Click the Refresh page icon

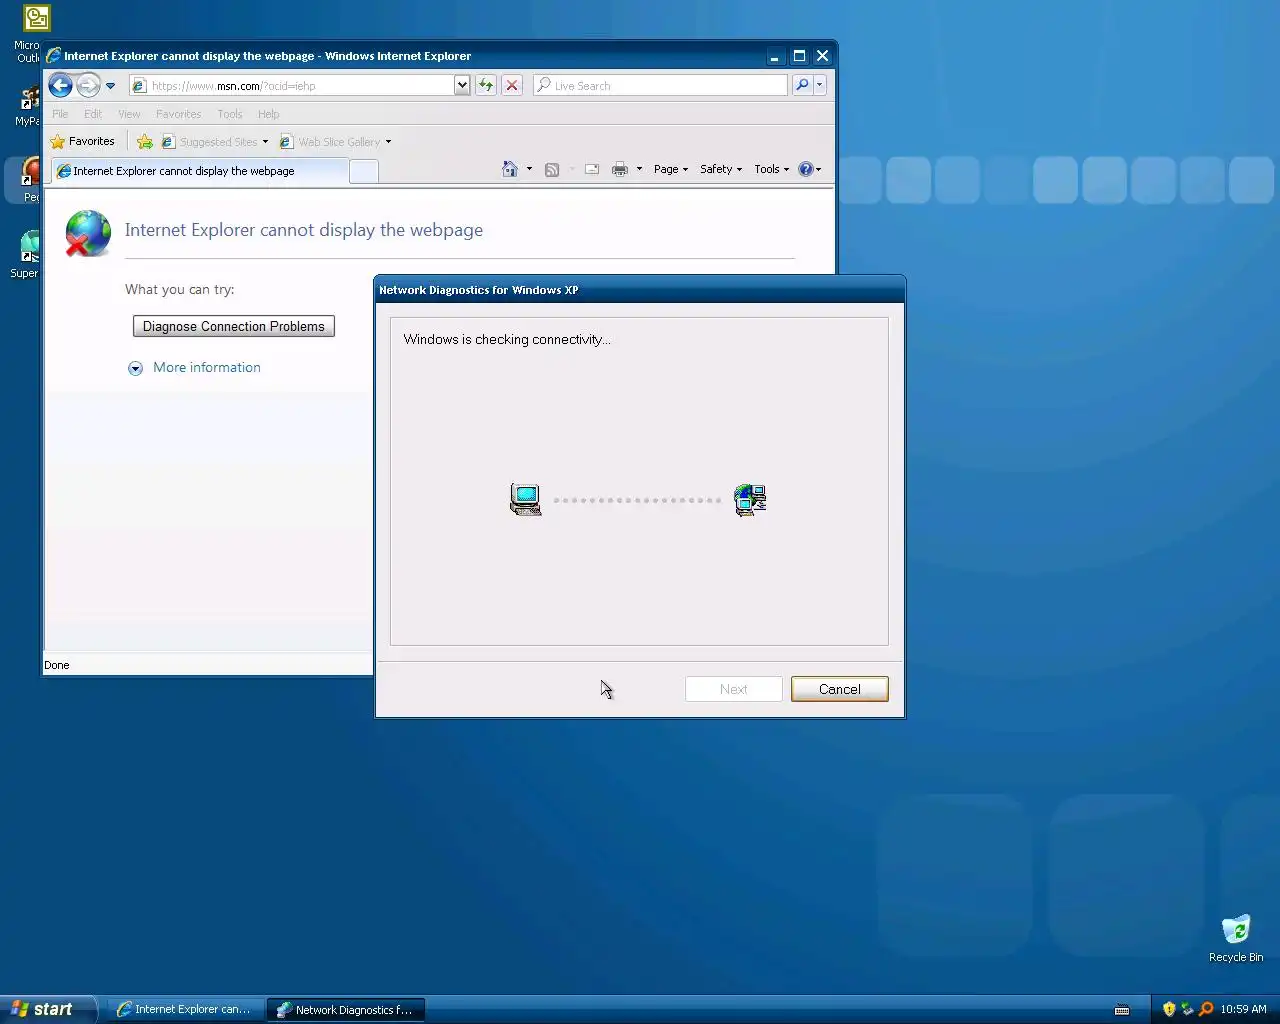tap(486, 86)
